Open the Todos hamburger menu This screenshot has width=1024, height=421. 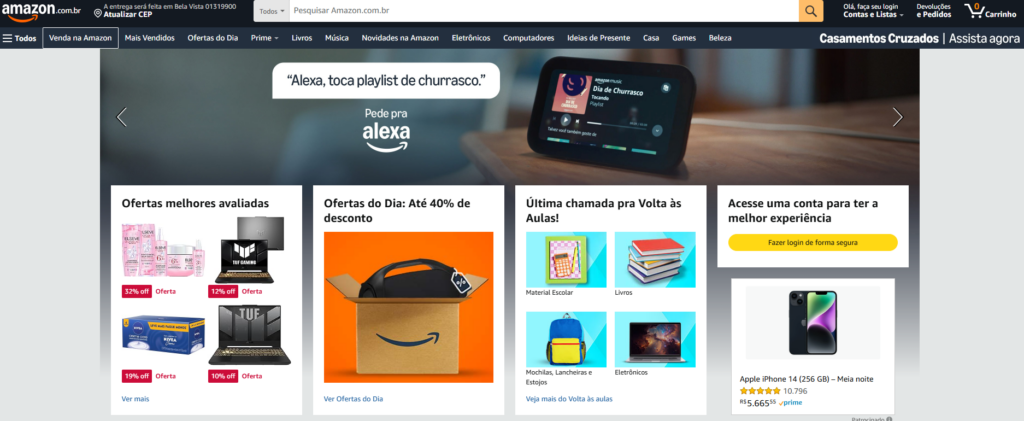pyautogui.click(x=20, y=38)
